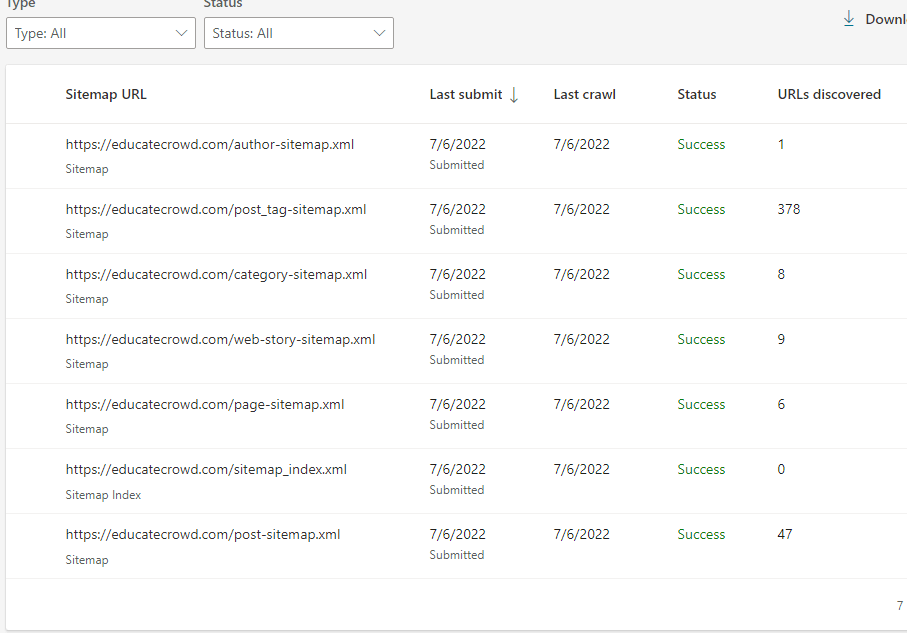
Task: Open the author-sitemap.xml URL
Action: [209, 144]
